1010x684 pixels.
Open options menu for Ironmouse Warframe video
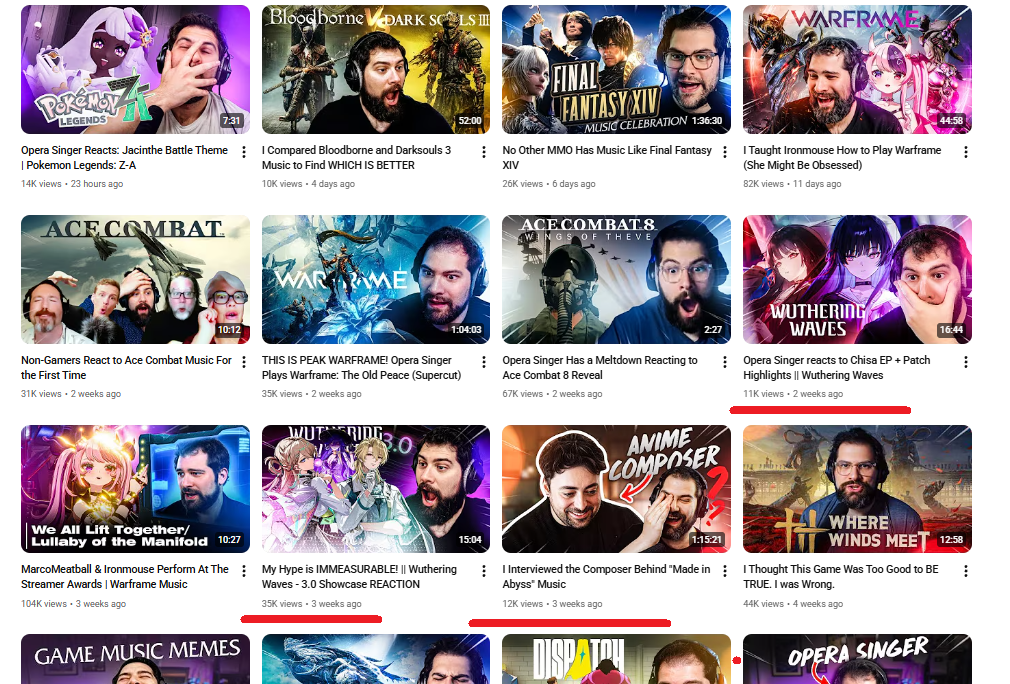(x=966, y=152)
